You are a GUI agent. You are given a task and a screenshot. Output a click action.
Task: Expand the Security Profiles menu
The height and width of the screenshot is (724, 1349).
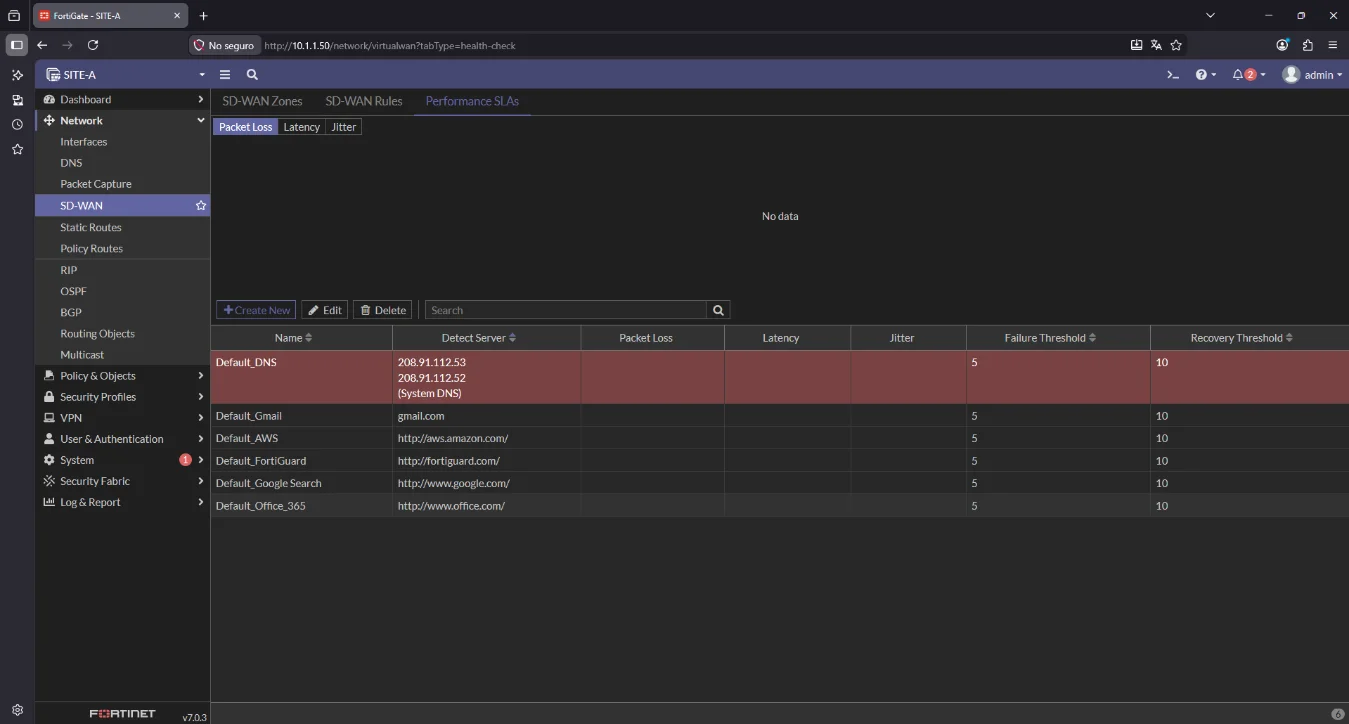pyautogui.click(x=123, y=397)
